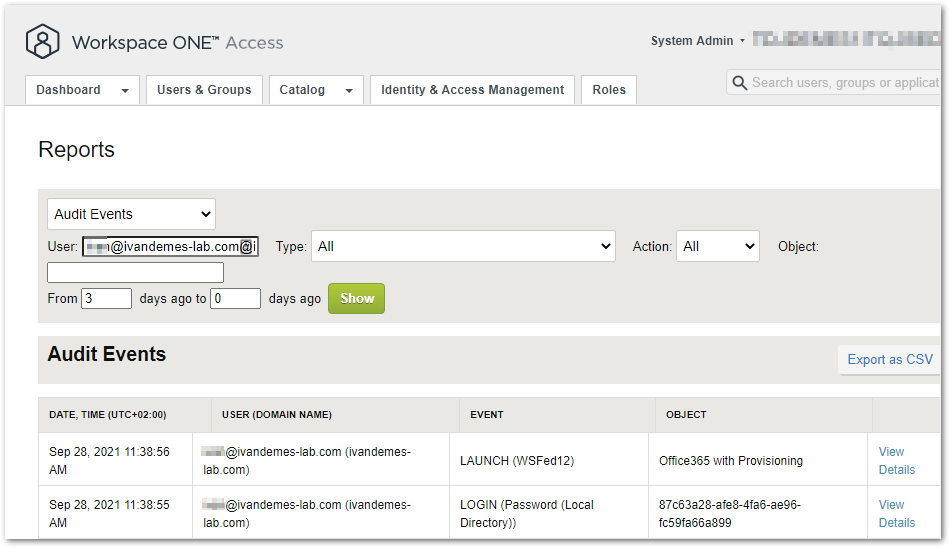Go to the Roles tab

click(x=608, y=90)
